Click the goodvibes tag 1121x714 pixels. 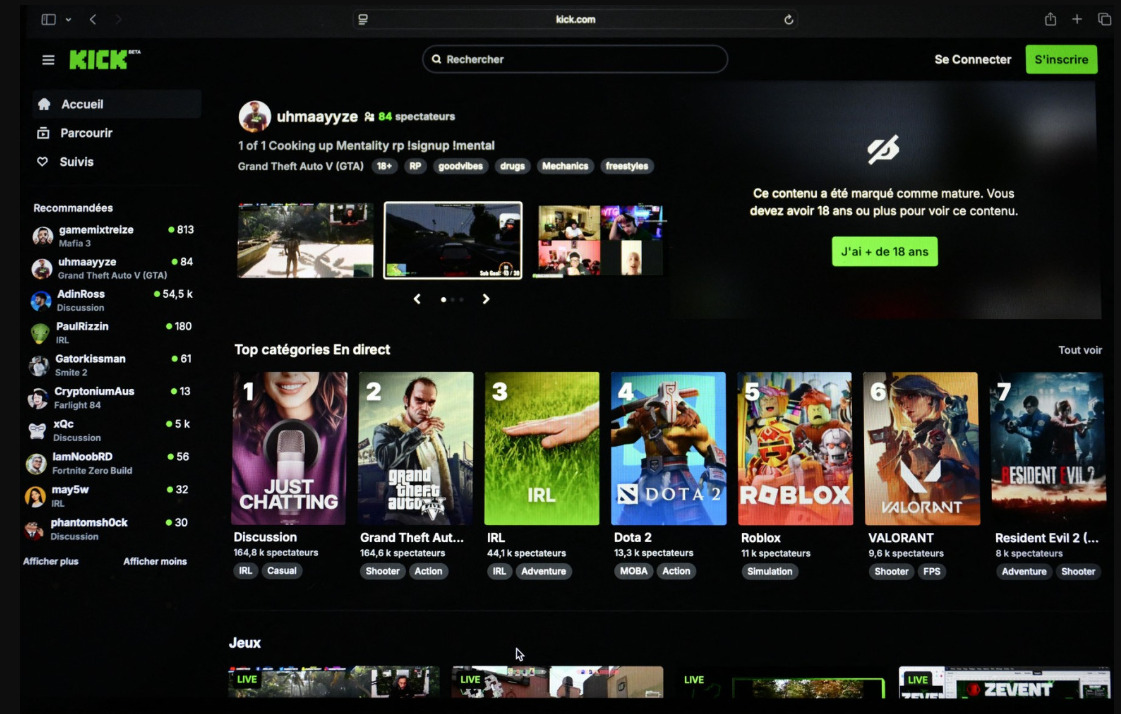(x=460, y=166)
